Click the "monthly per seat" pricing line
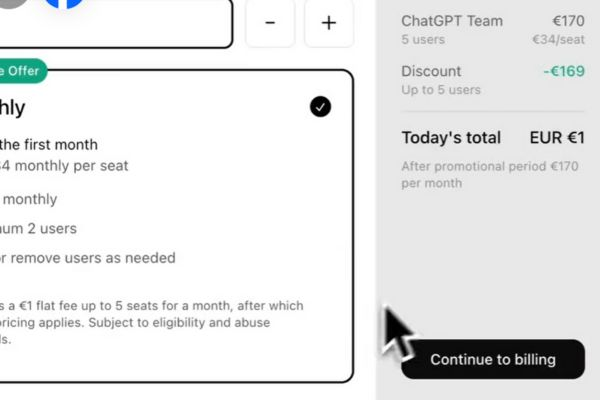This screenshot has width=600, height=400. [64, 166]
